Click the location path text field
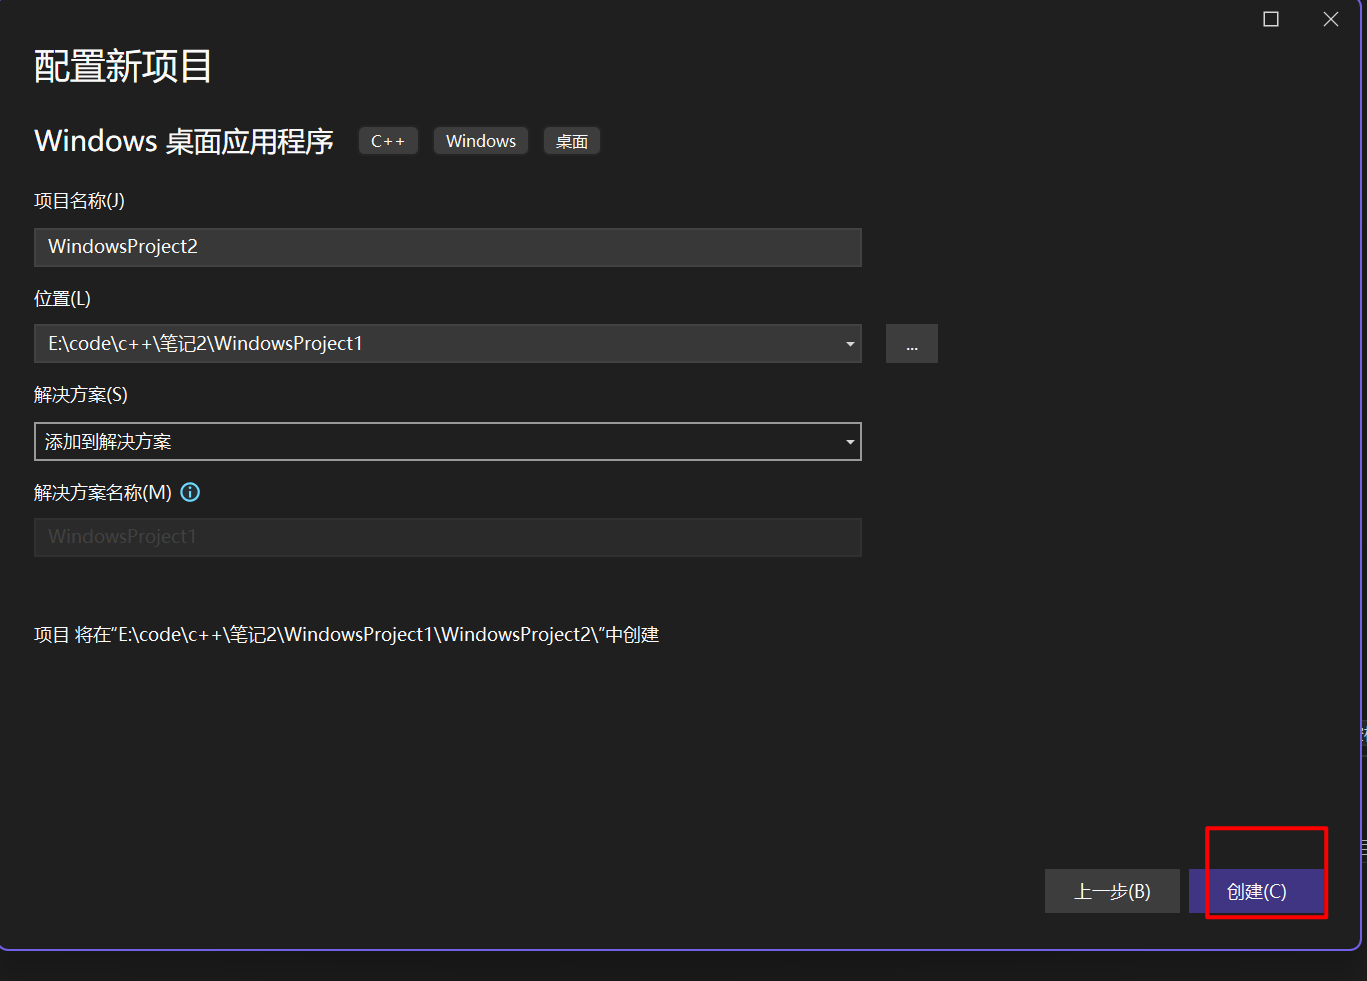The height and width of the screenshot is (981, 1367). coord(430,344)
